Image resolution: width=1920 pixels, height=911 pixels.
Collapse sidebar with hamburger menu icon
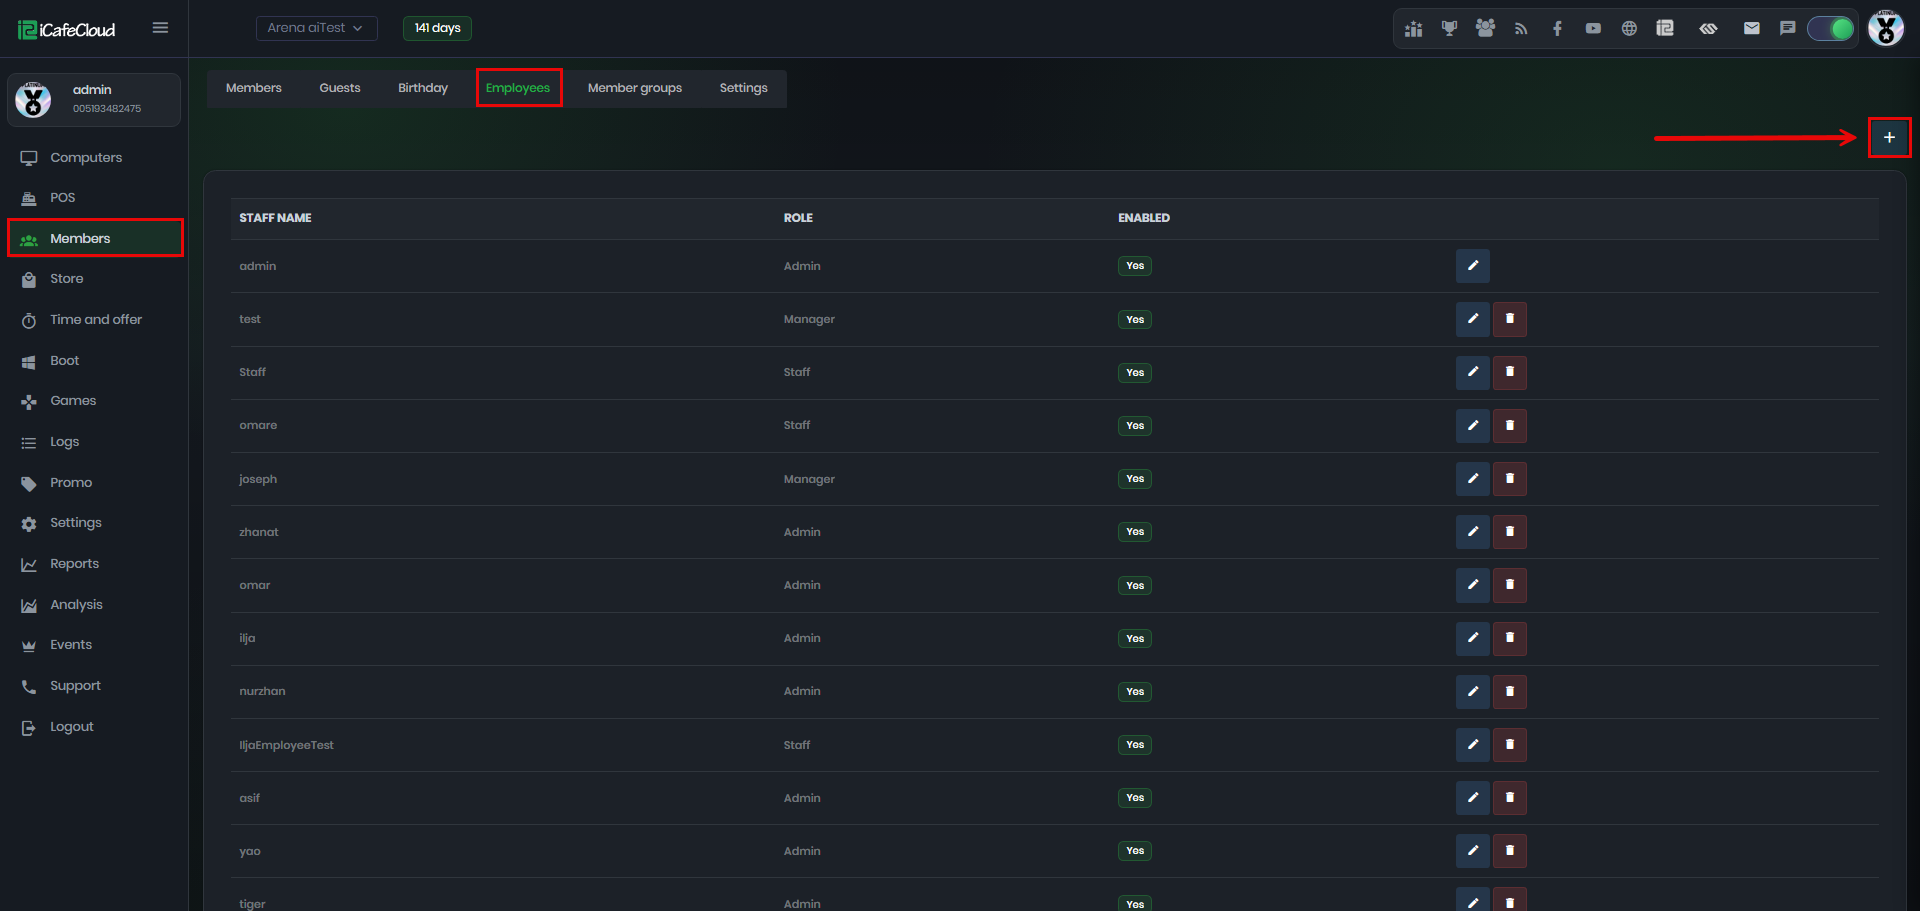tap(160, 28)
